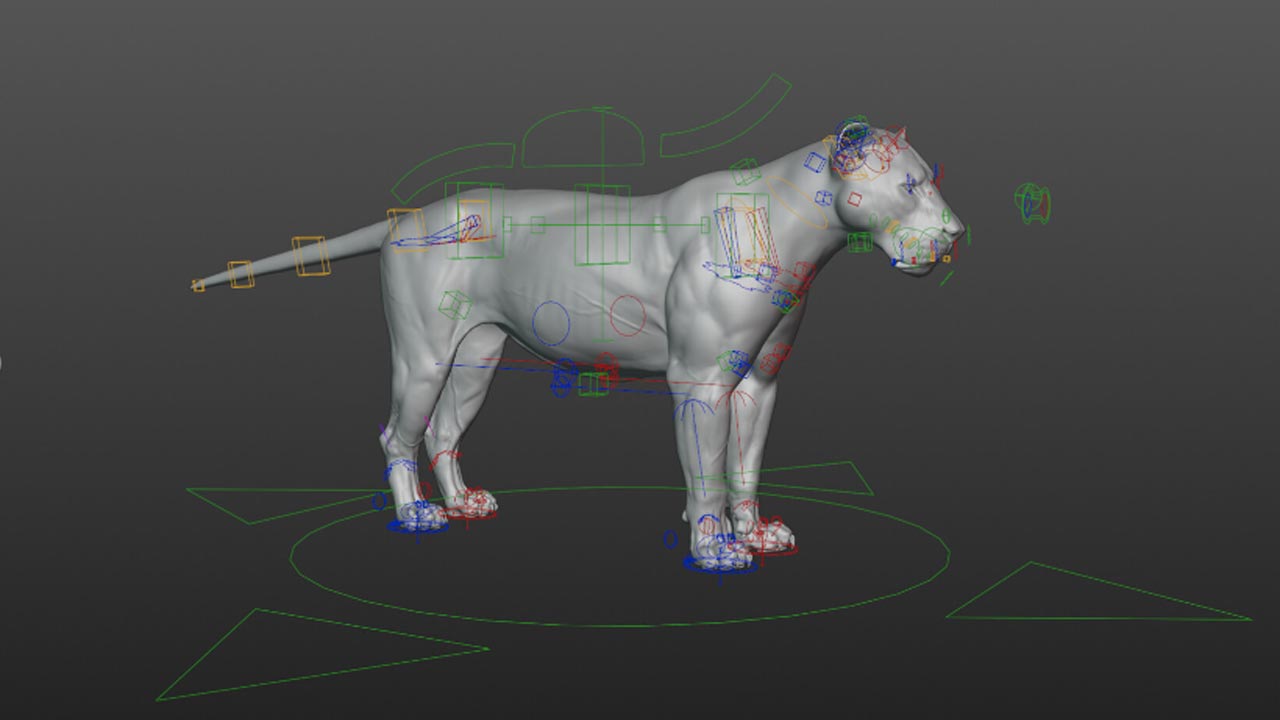Select the green cube on the hind thigh
This screenshot has width=1280, height=720.
[455, 304]
